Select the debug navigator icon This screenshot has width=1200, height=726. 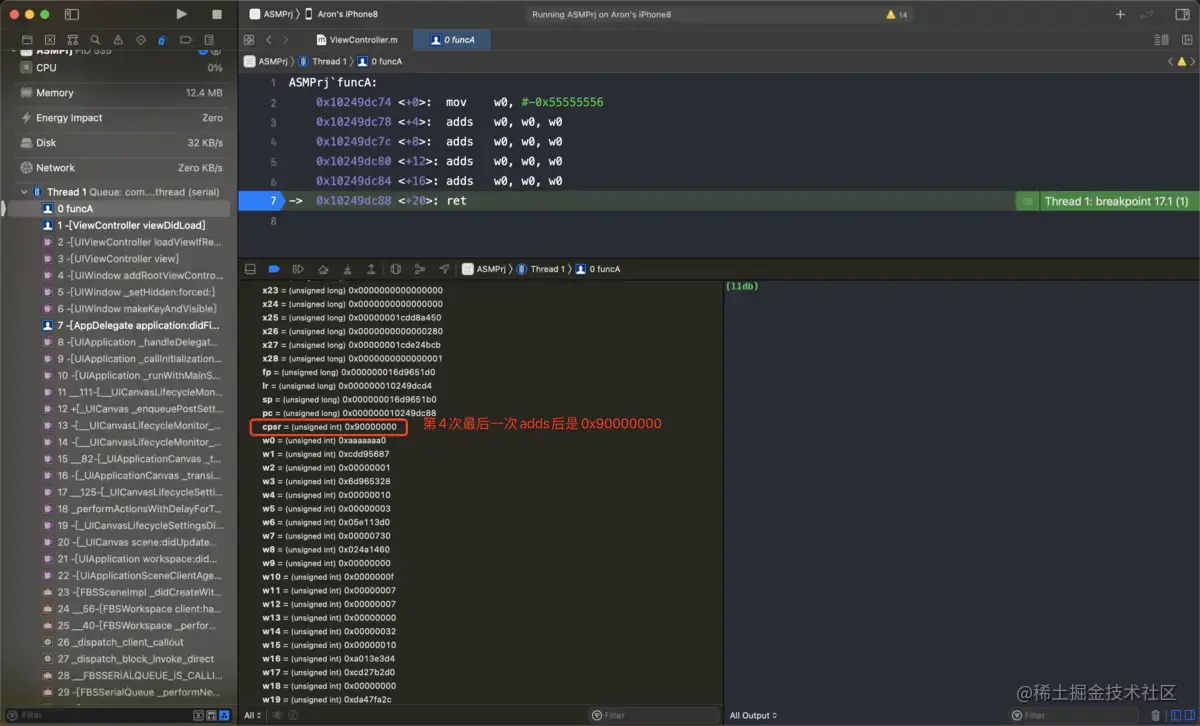[x=163, y=40]
